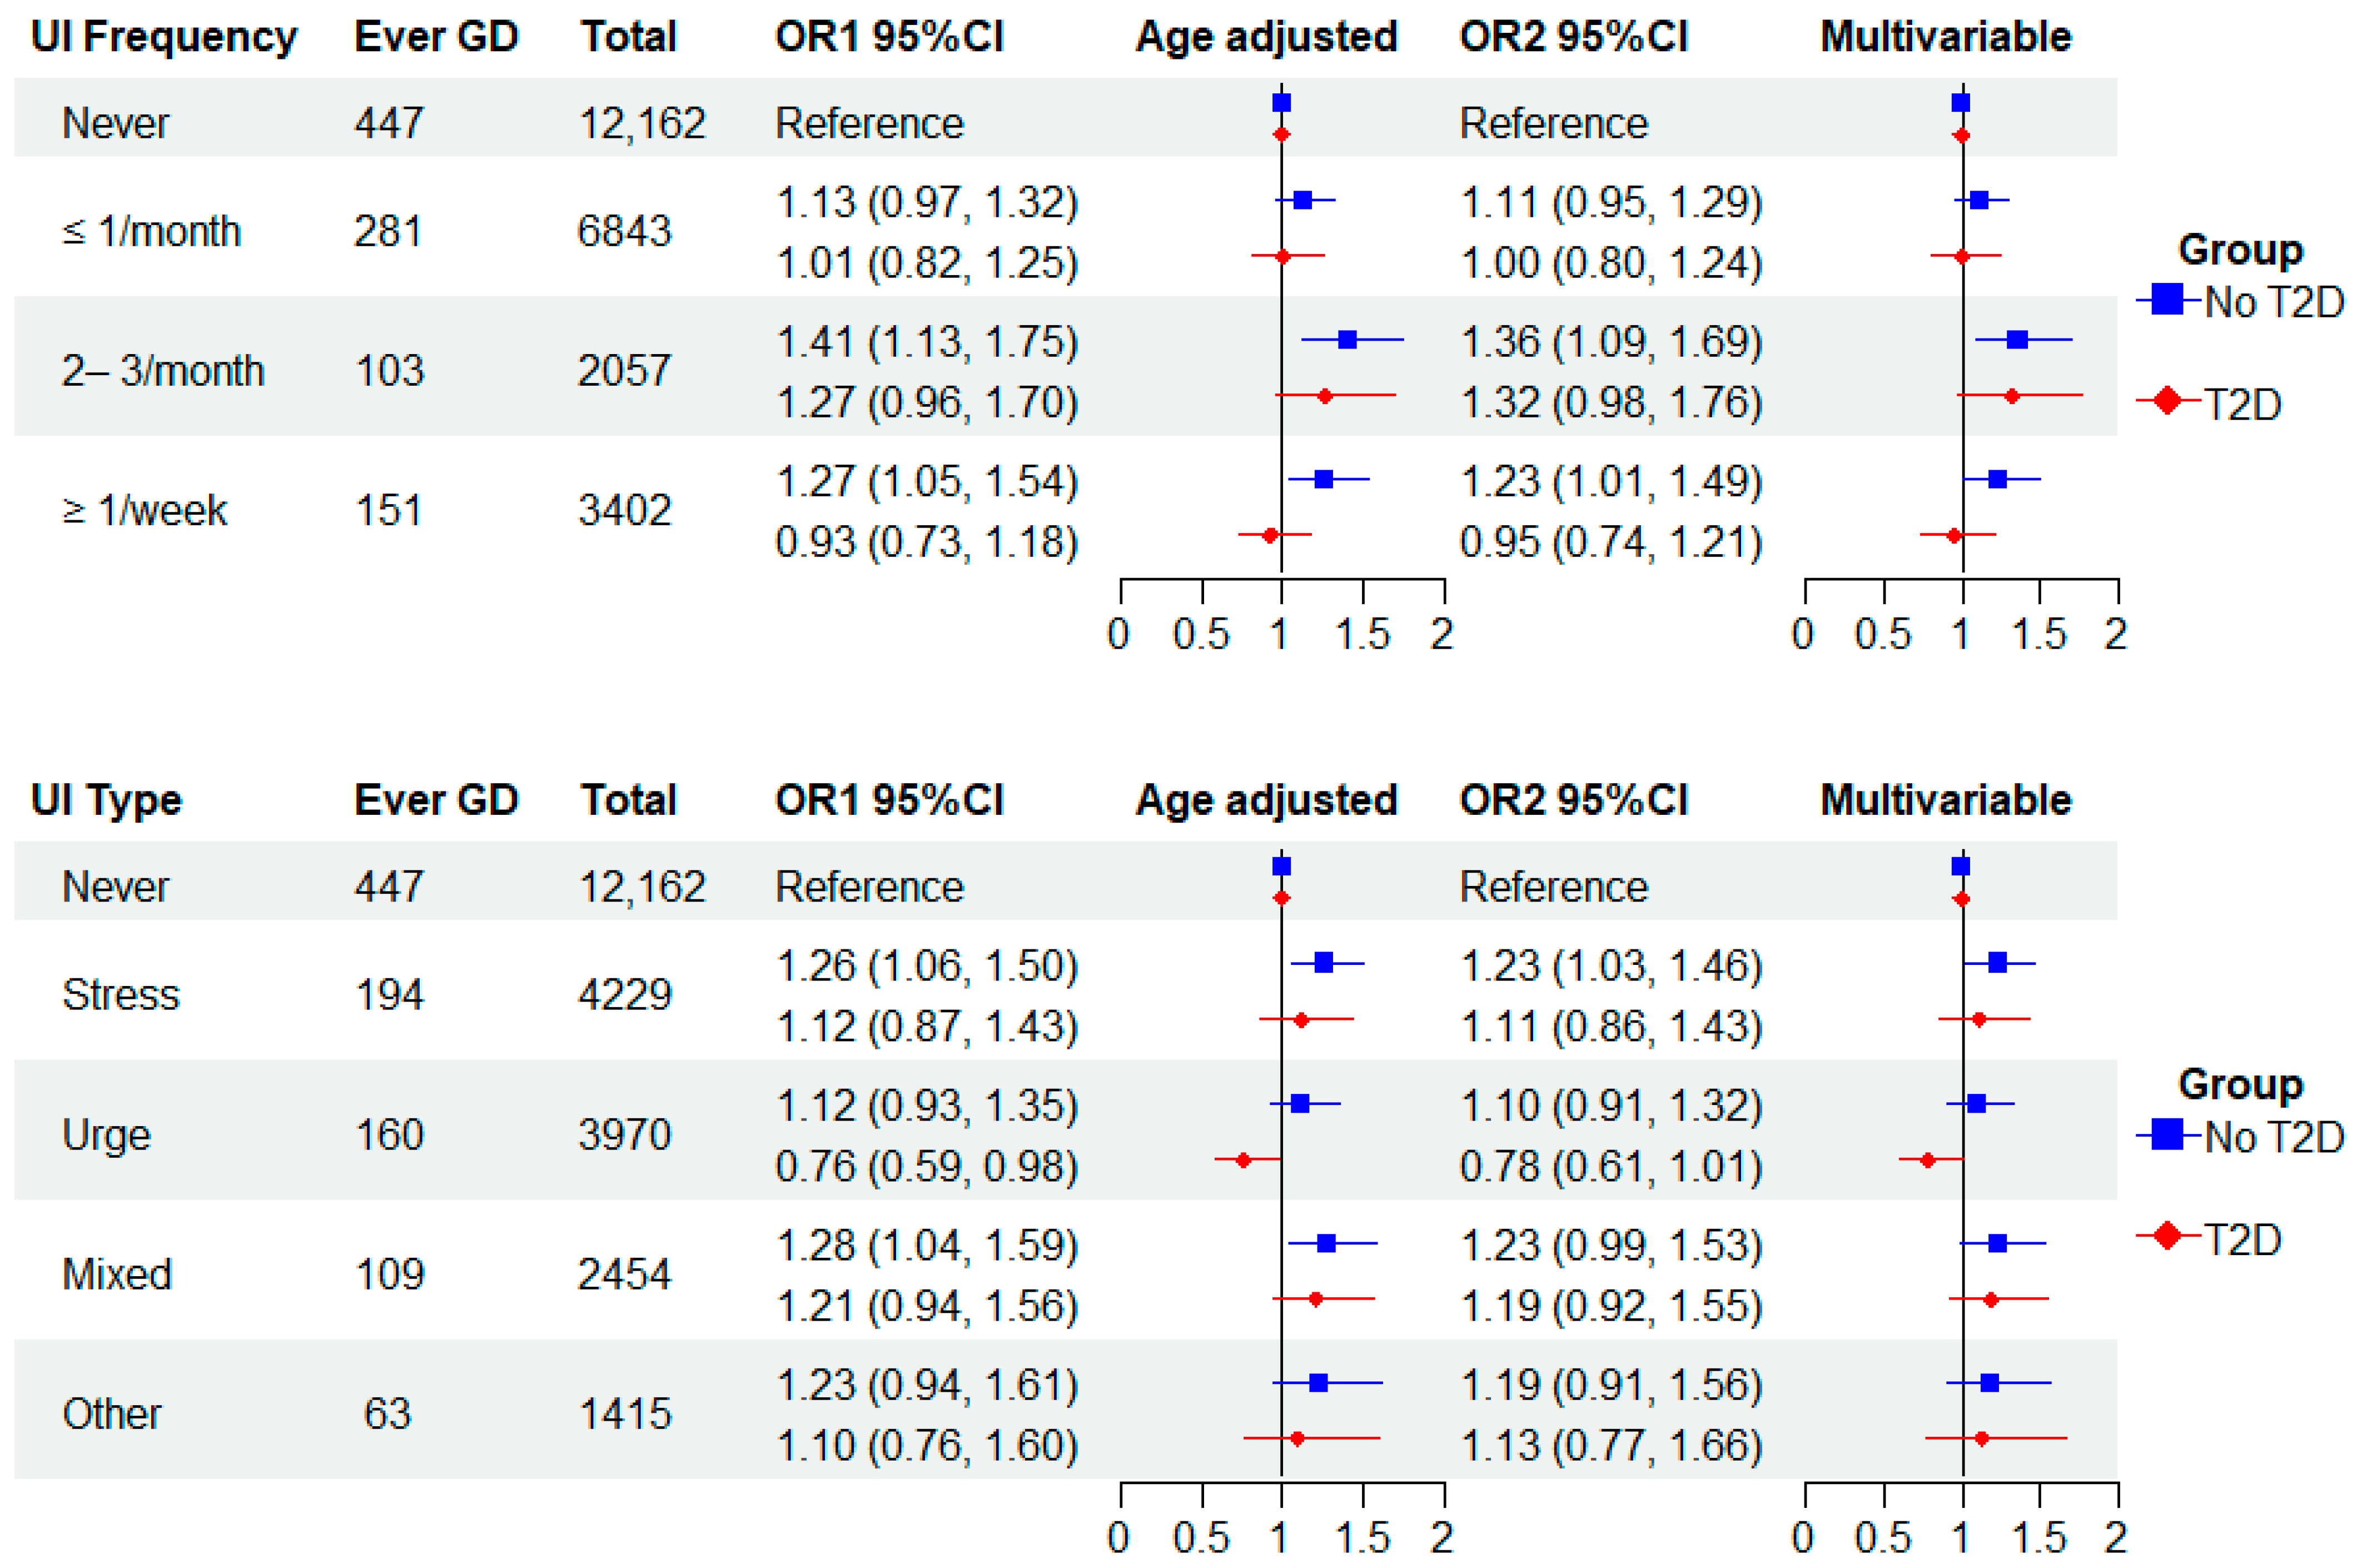2357x1568 pixels.
Task: Click the red T2D diamond in the UI Type legend
Action: tap(2167, 1236)
